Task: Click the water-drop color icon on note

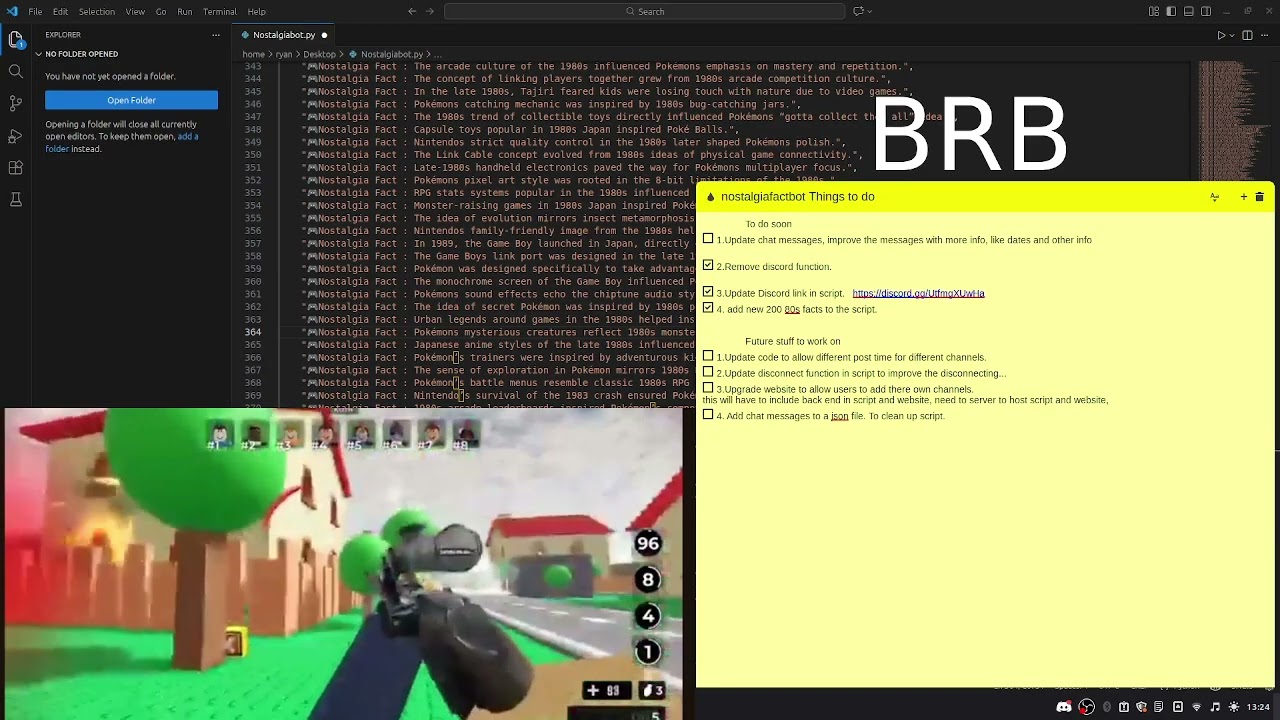Action: [711, 197]
